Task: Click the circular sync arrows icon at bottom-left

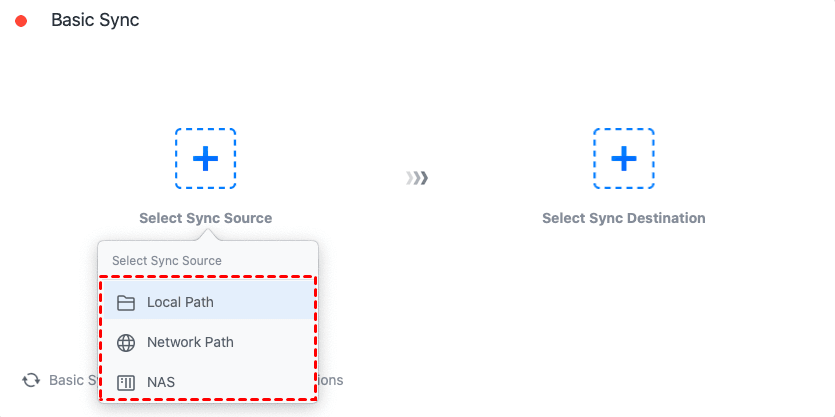Action: coord(31,380)
